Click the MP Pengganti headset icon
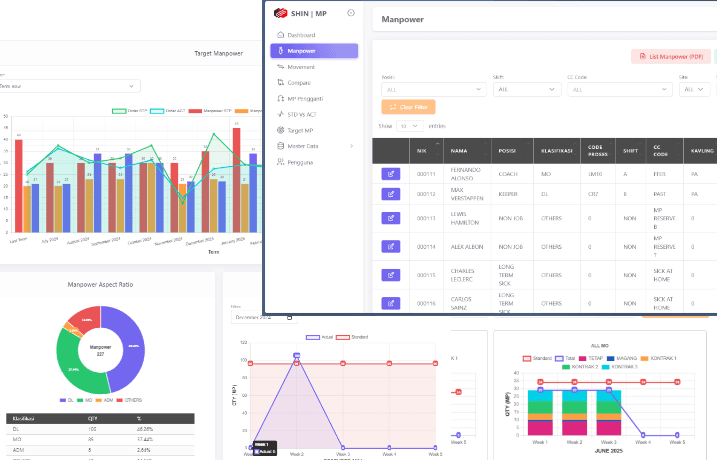The image size is (717, 460). [279, 99]
